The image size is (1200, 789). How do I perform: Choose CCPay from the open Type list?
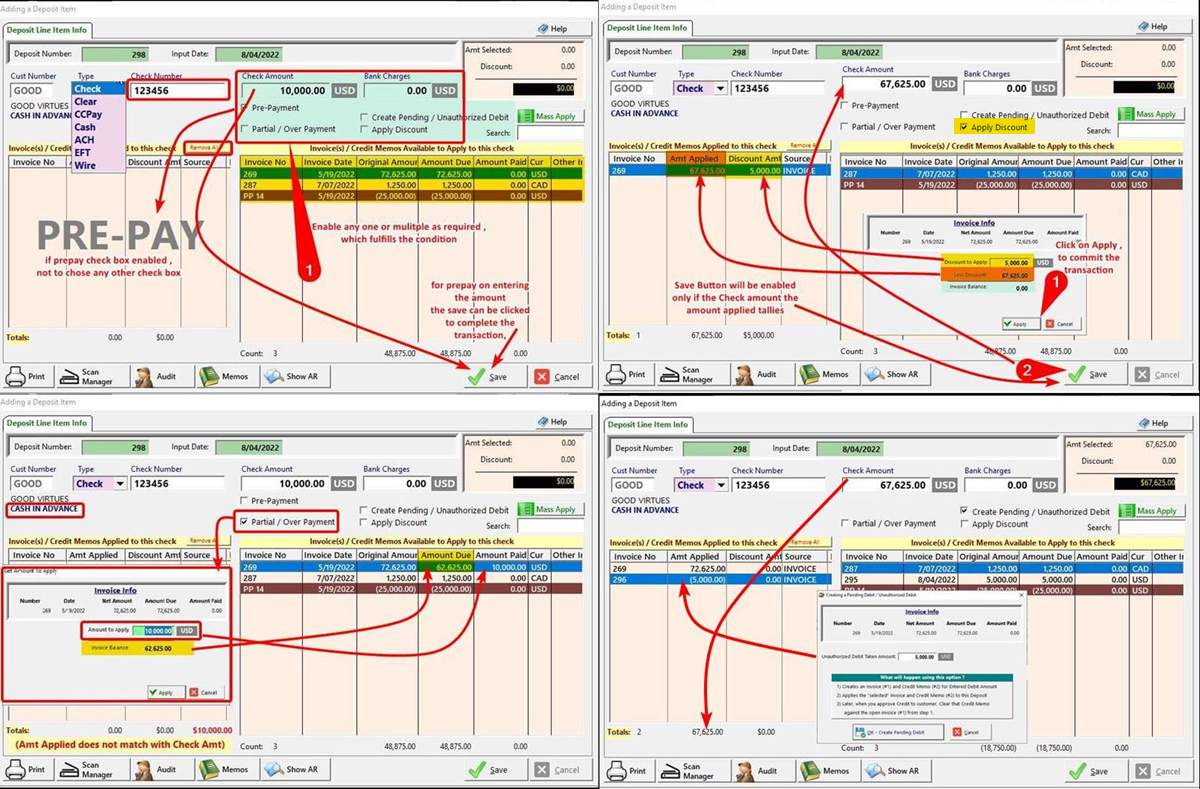point(98,115)
